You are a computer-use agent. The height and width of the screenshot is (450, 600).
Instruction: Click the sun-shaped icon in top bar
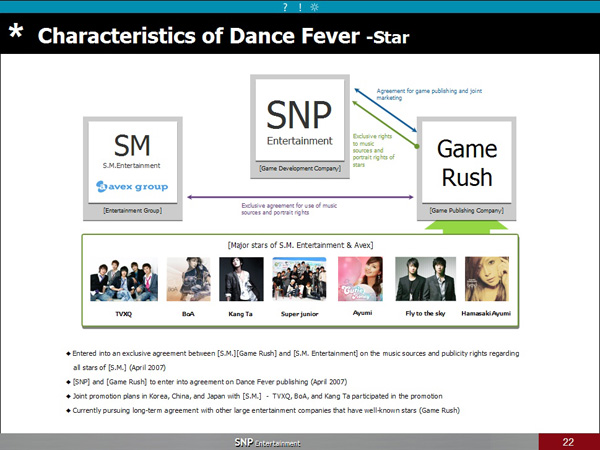[x=313, y=6]
